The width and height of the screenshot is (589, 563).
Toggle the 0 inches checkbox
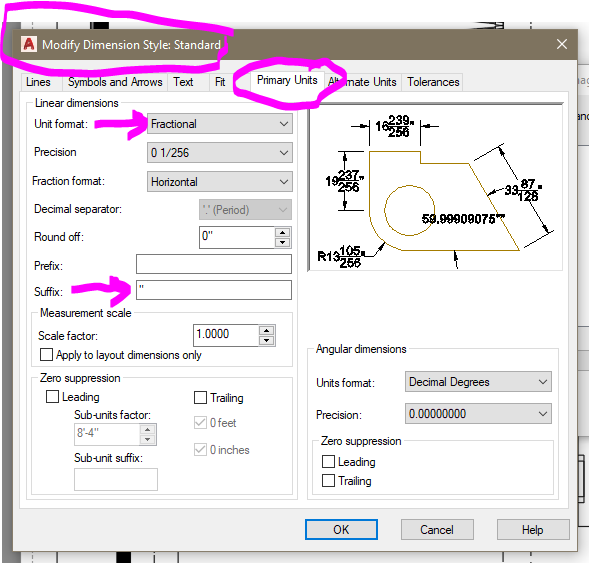[x=200, y=449]
